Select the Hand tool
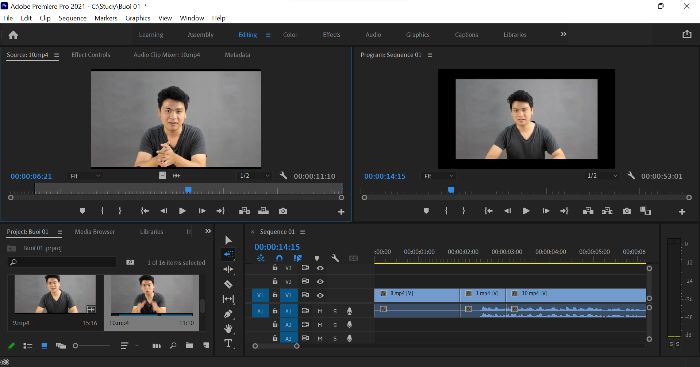Viewport: 700px width, 367px height. tap(228, 329)
